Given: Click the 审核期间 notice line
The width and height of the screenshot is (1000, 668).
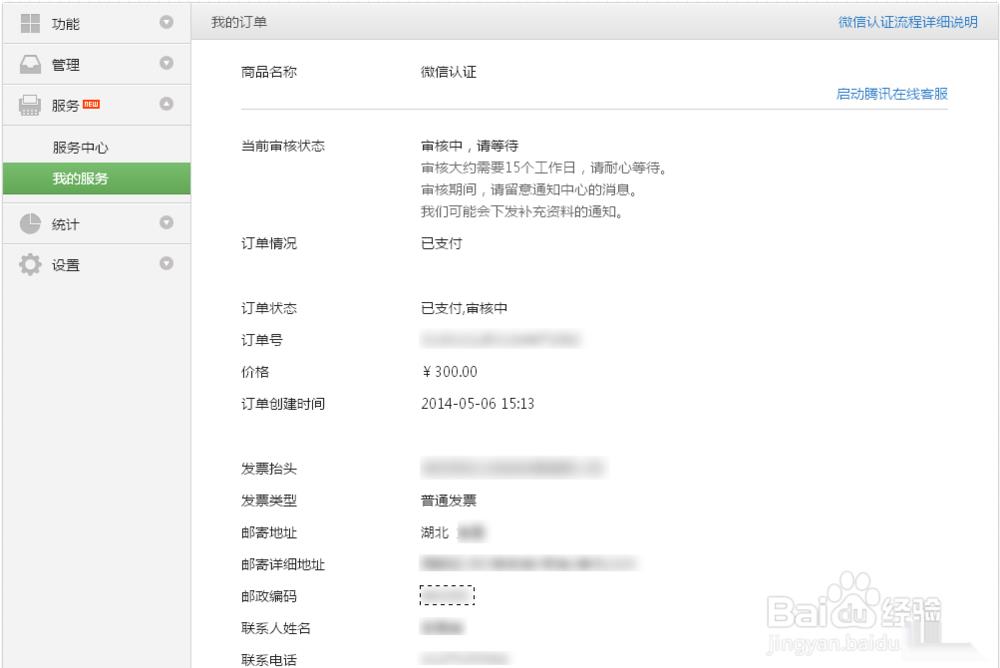Looking at the screenshot, I should pos(529,189).
